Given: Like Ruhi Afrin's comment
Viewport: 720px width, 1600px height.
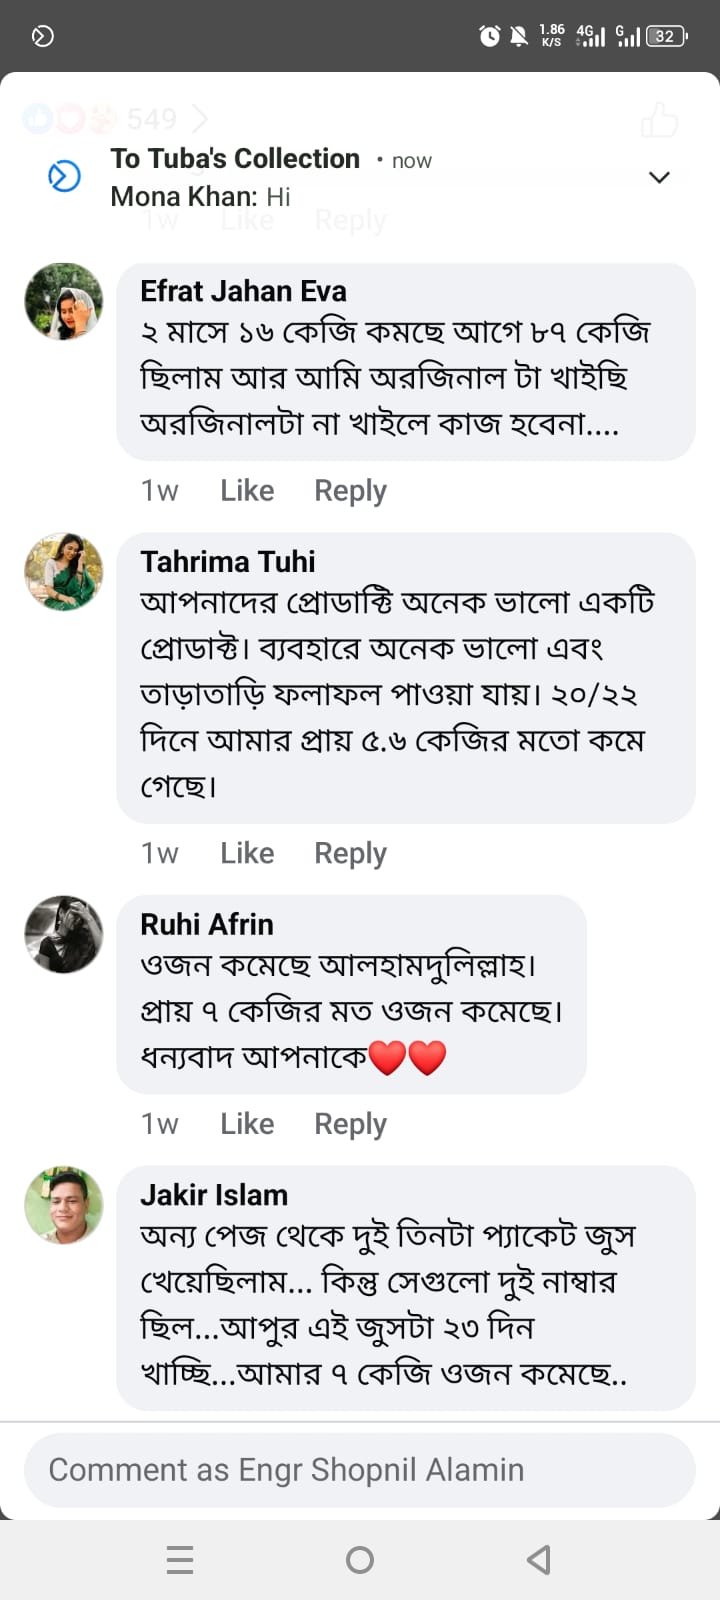Looking at the screenshot, I should click(x=247, y=1124).
